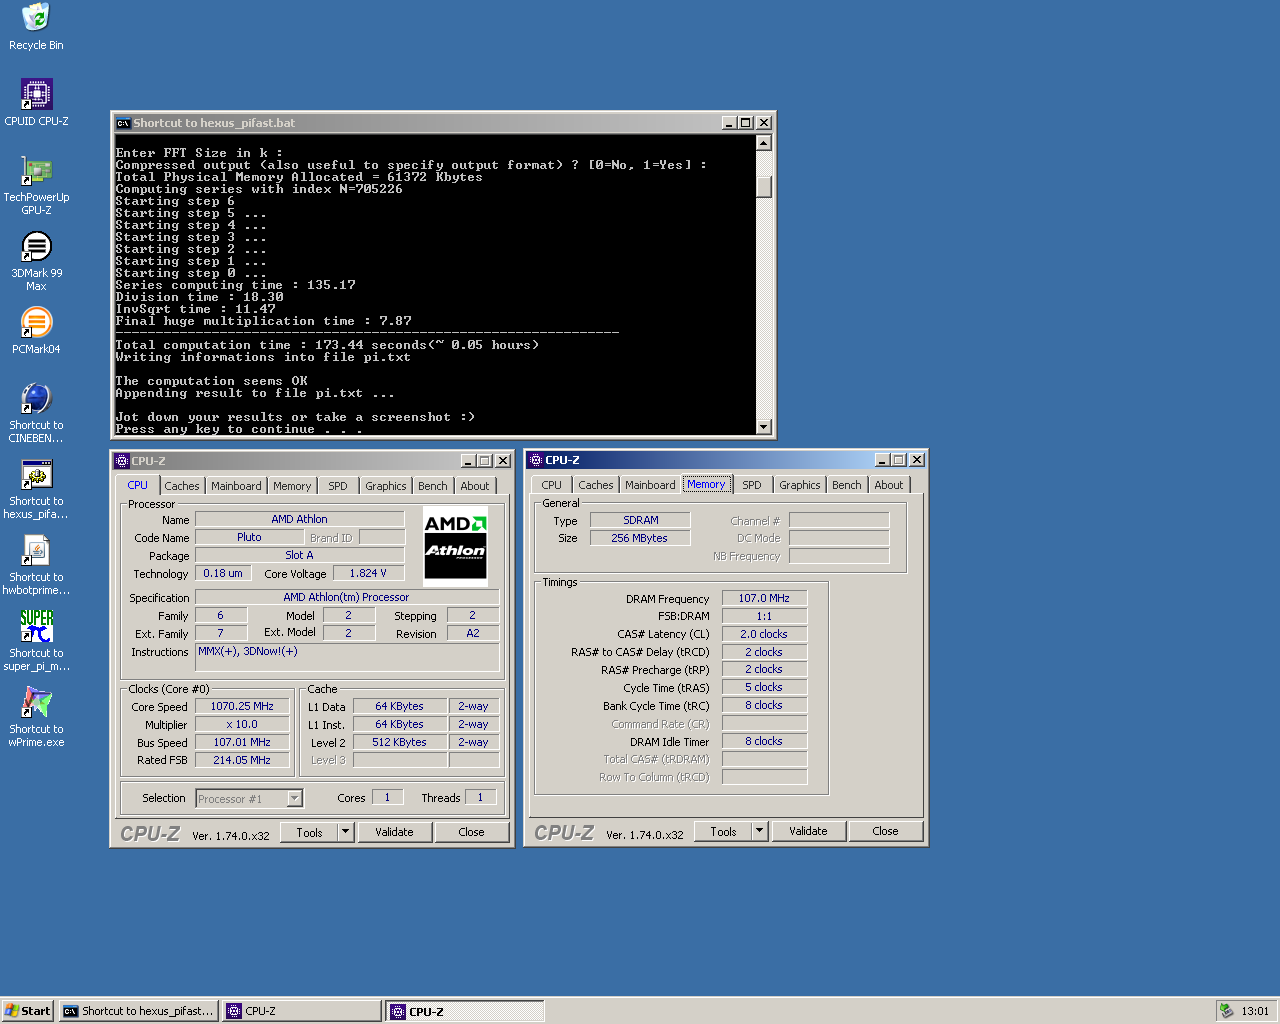Open the Memory tab in left CPU-Z window
Screen dimensions: 1280x1024
click(292, 486)
